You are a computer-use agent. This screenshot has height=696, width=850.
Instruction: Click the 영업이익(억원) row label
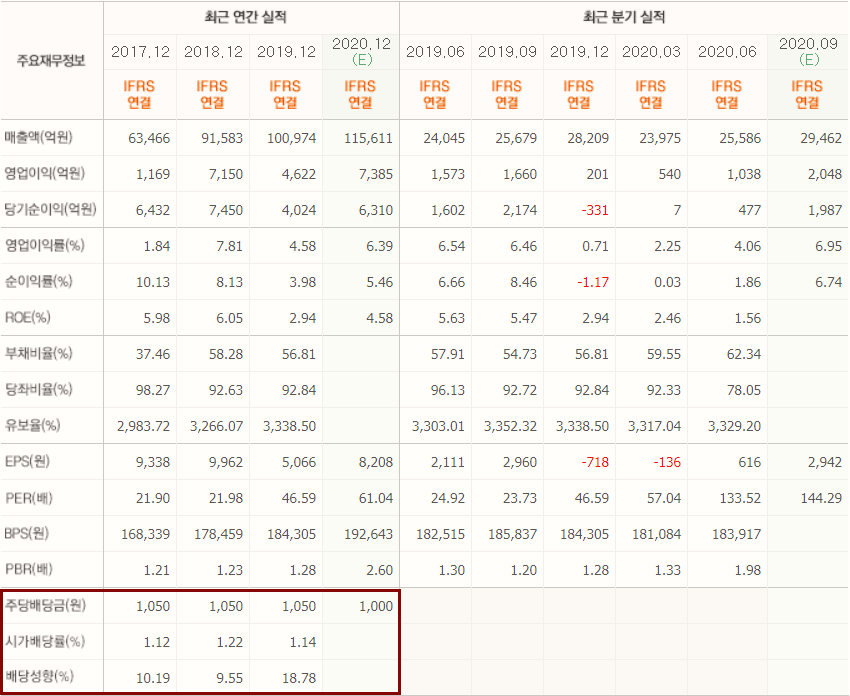coord(44,173)
